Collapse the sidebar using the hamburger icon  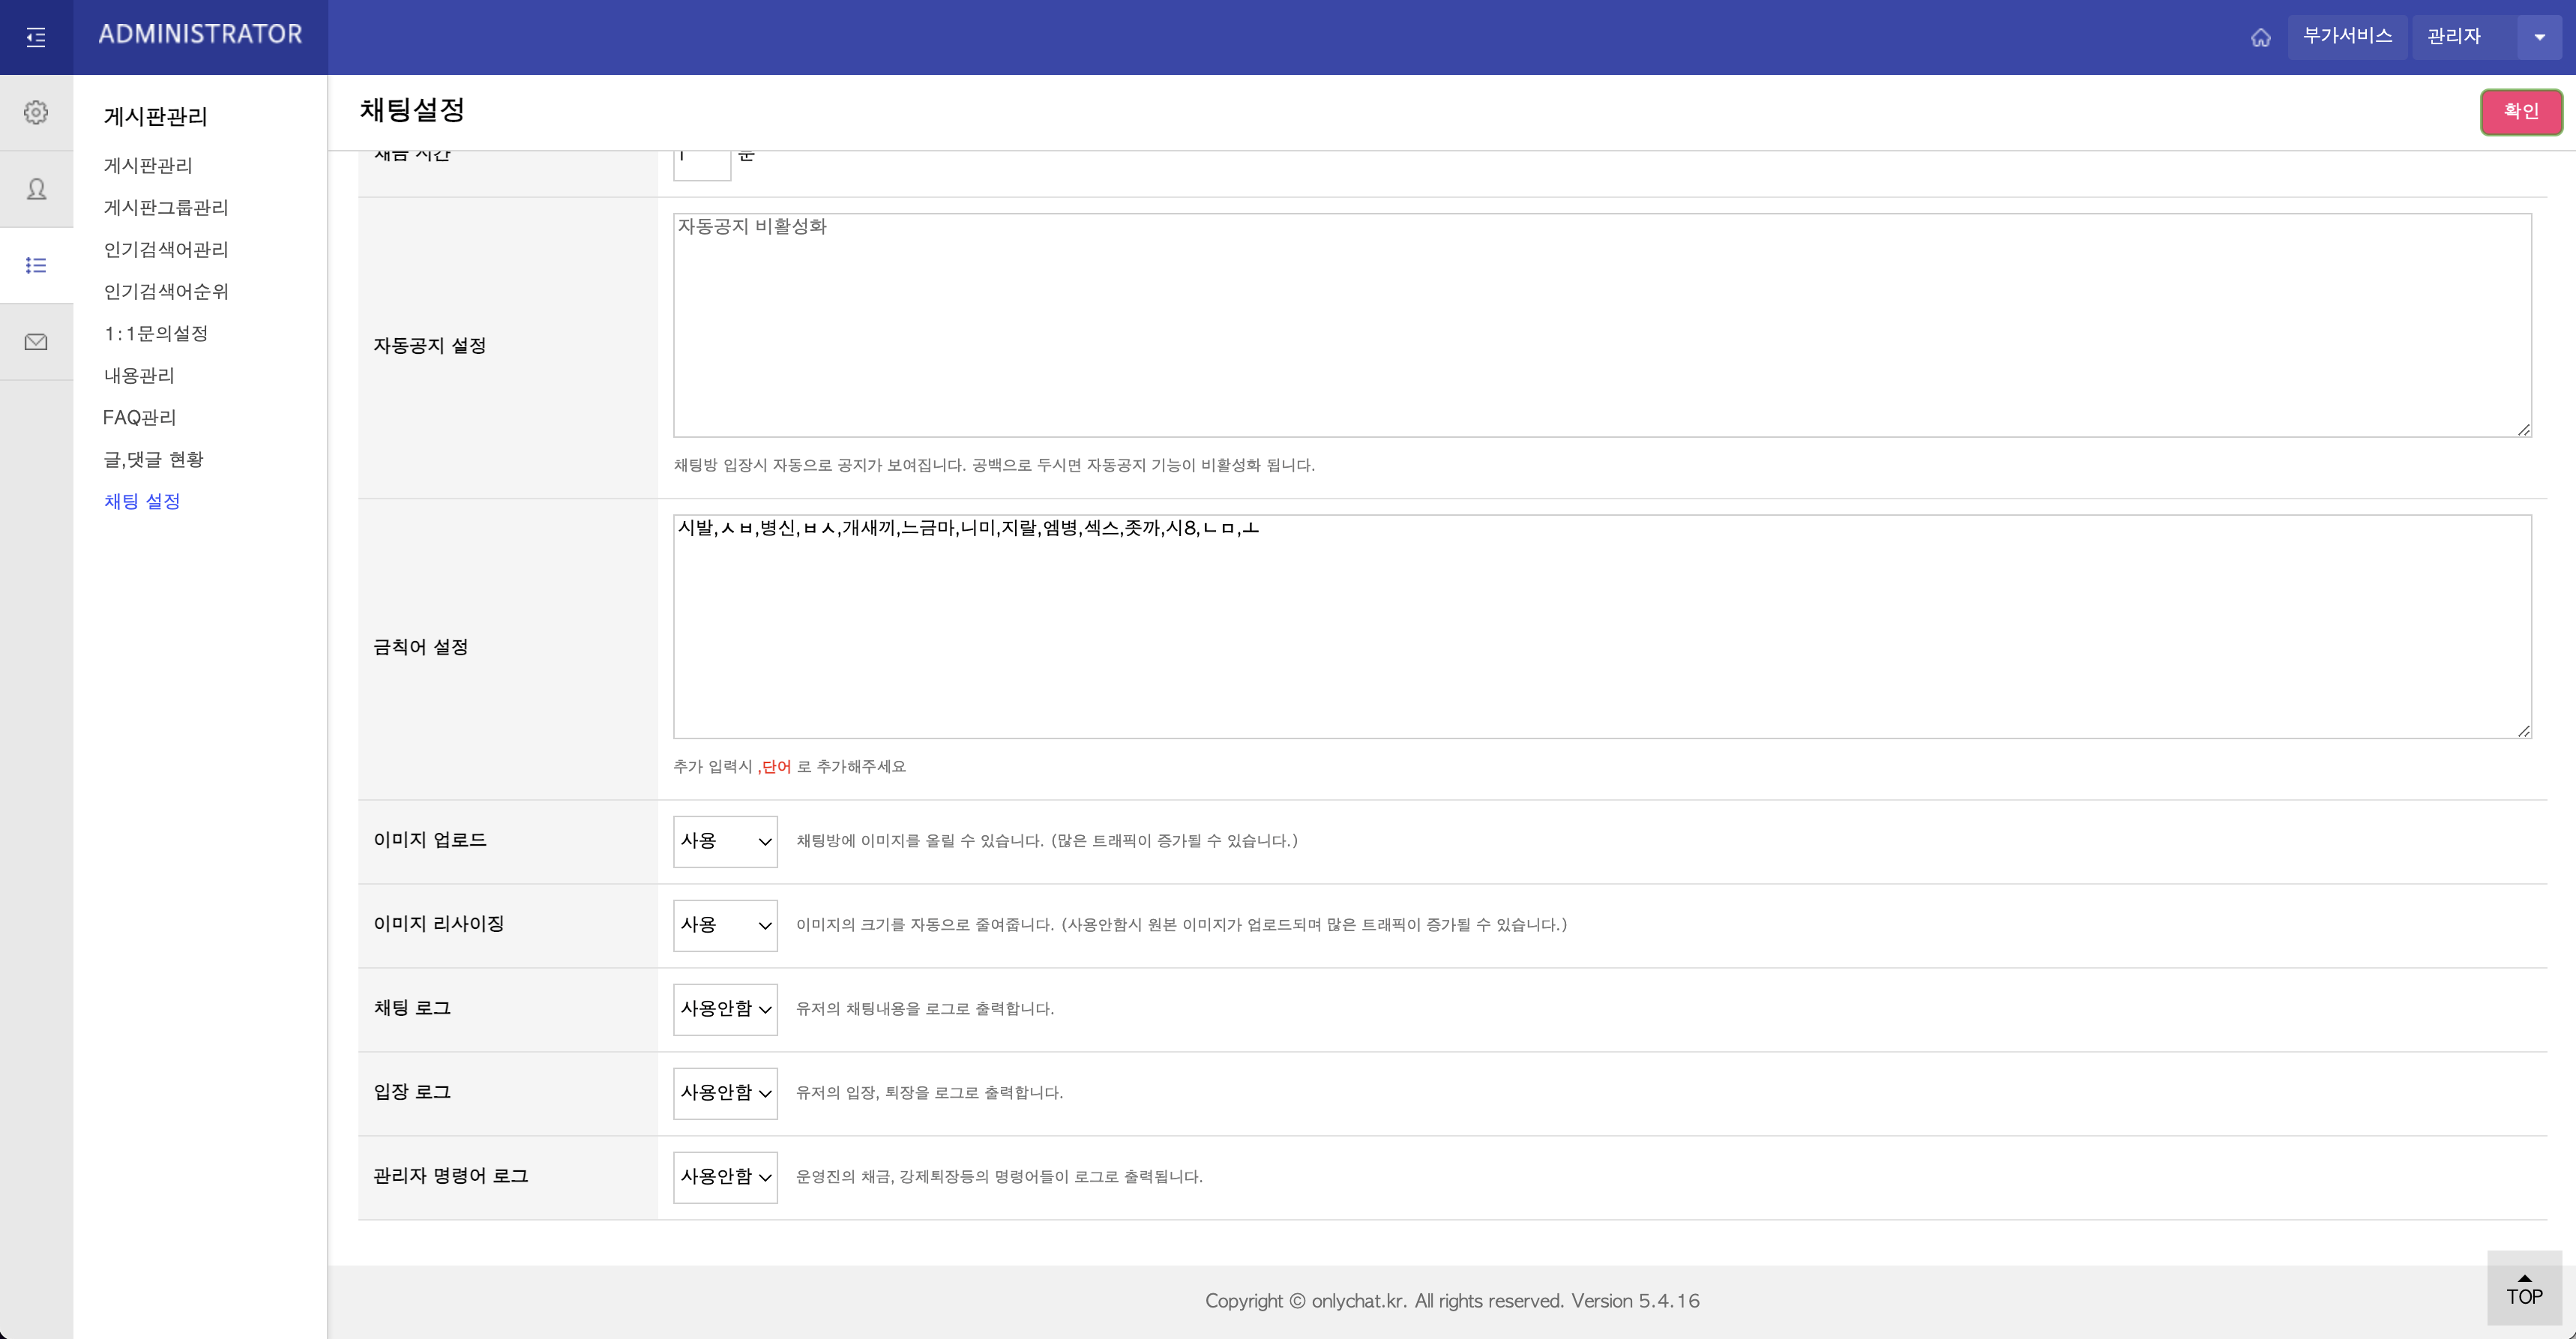click(x=37, y=37)
